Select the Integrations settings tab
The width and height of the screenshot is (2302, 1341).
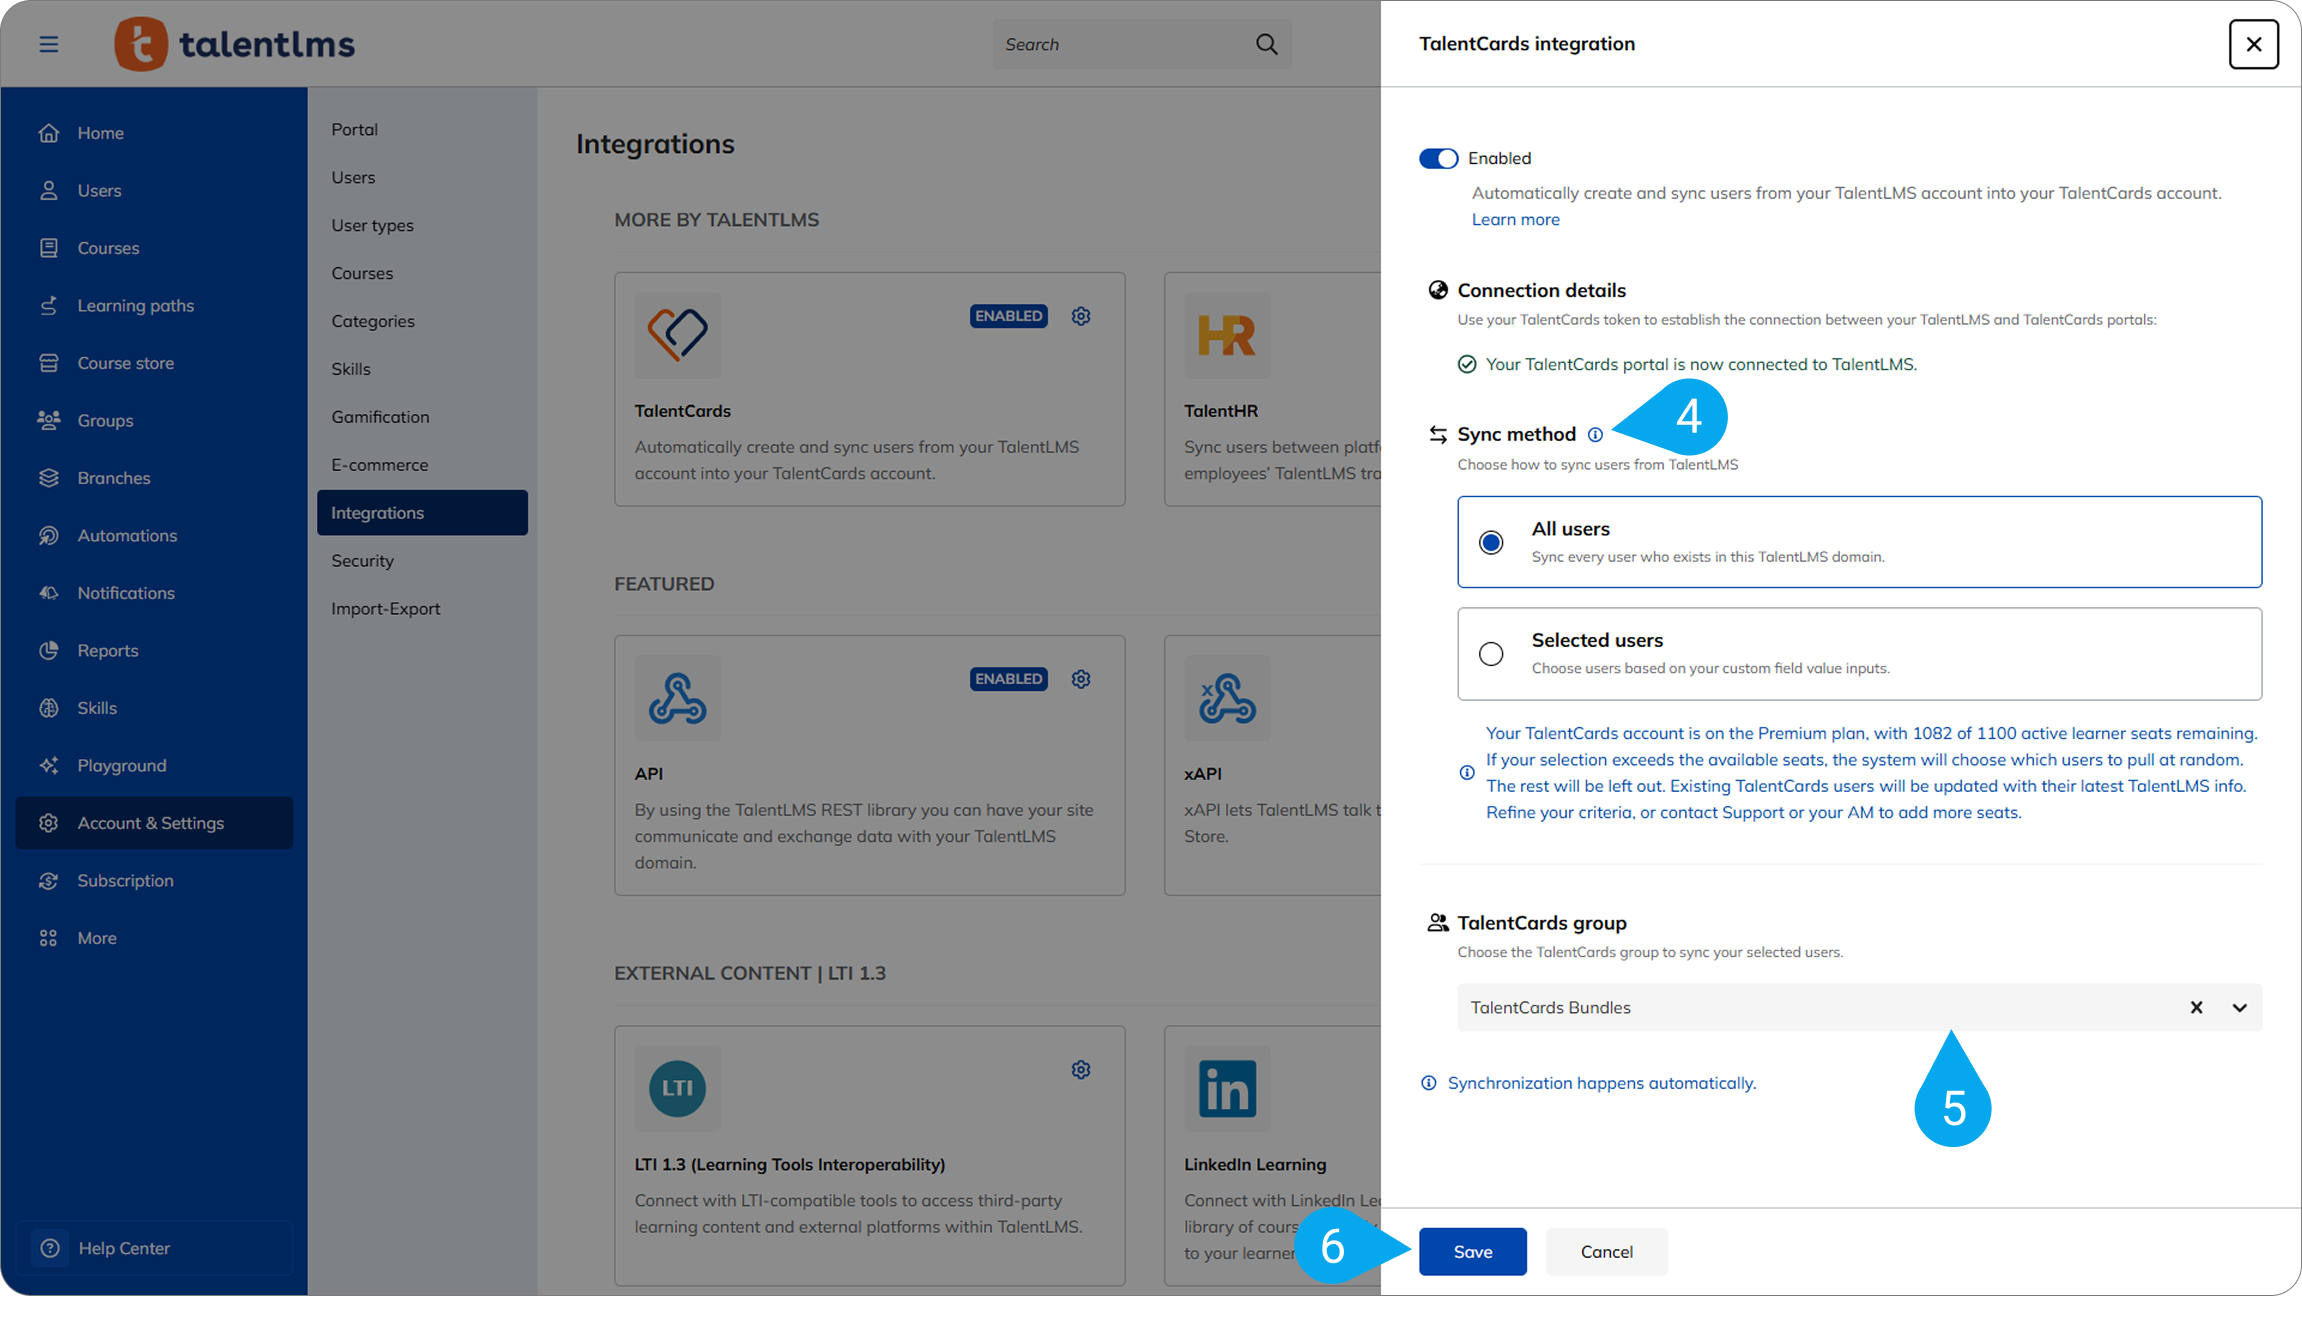[x=422, y=513]
